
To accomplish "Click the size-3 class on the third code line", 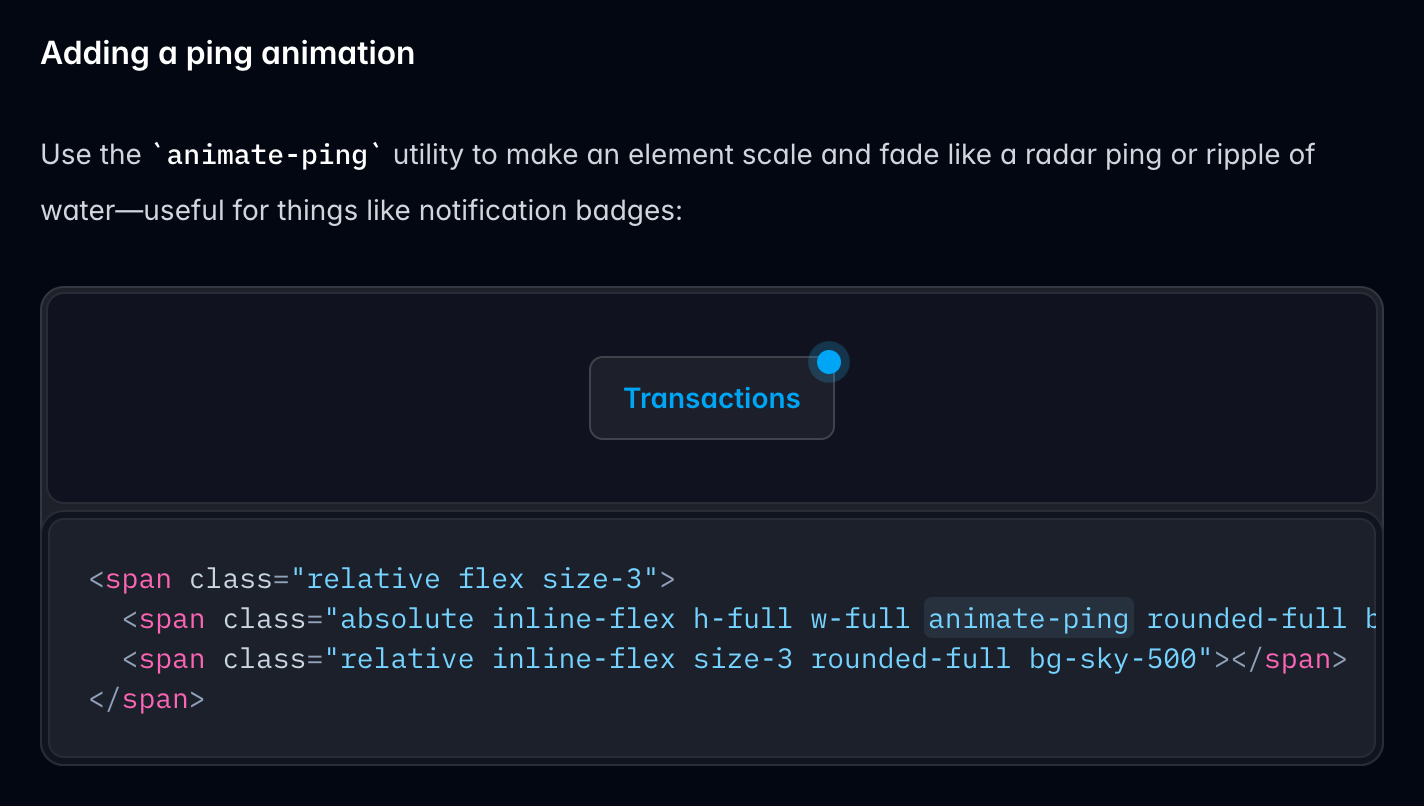I will [742, 659].
